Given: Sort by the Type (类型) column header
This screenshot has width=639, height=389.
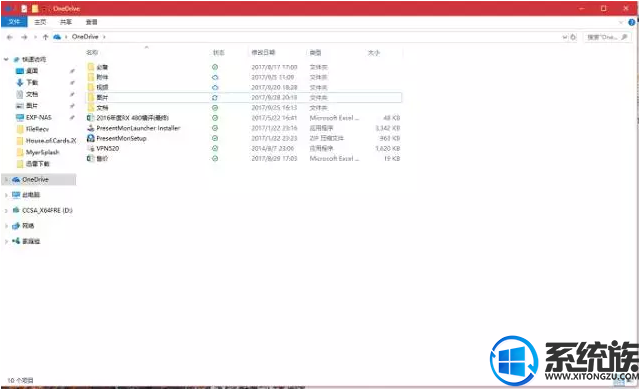Looking at the screenshot, I should pos(315,52).
